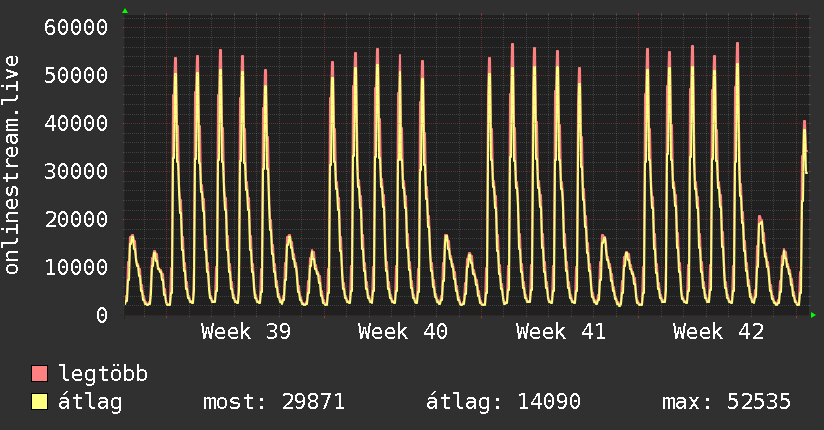Click the Week 41 axis label
This screenshot has width=824, height=430.
(x=561, y=332)
